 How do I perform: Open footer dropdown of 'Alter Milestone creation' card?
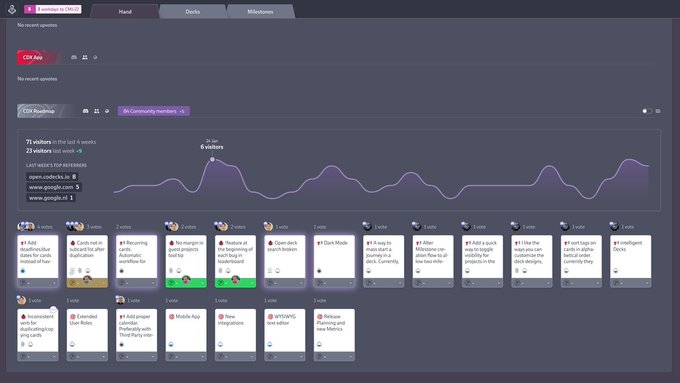point(450,283)
